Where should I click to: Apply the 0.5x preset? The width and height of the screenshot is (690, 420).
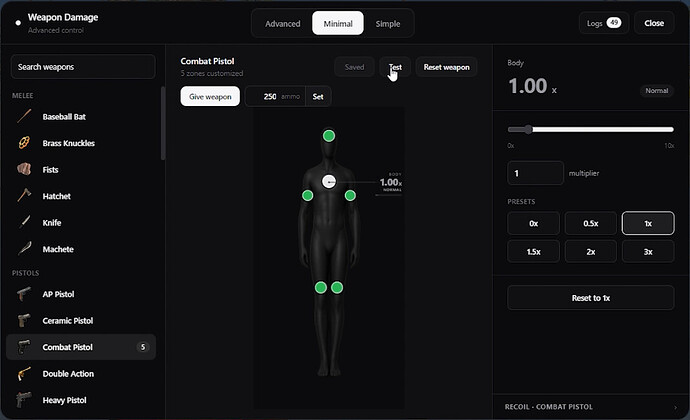(x=591, y=223)
